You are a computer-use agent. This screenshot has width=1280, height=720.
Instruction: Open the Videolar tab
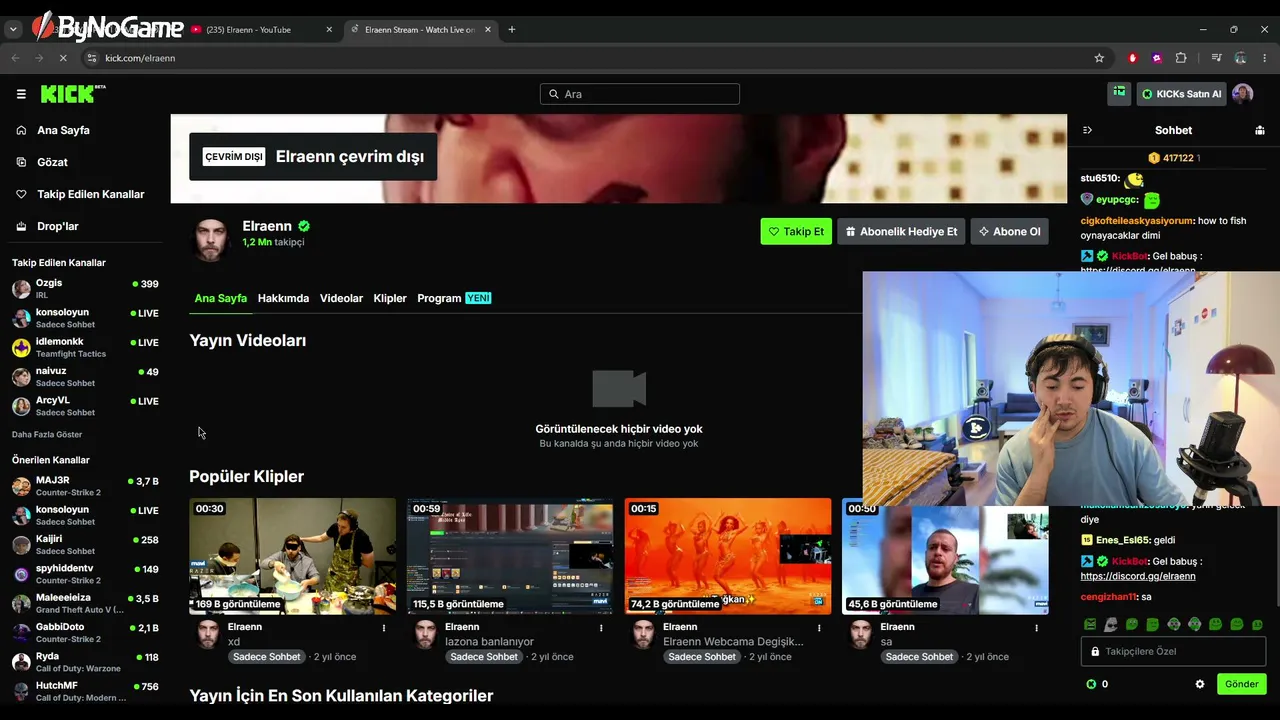[x=341, y=298]
